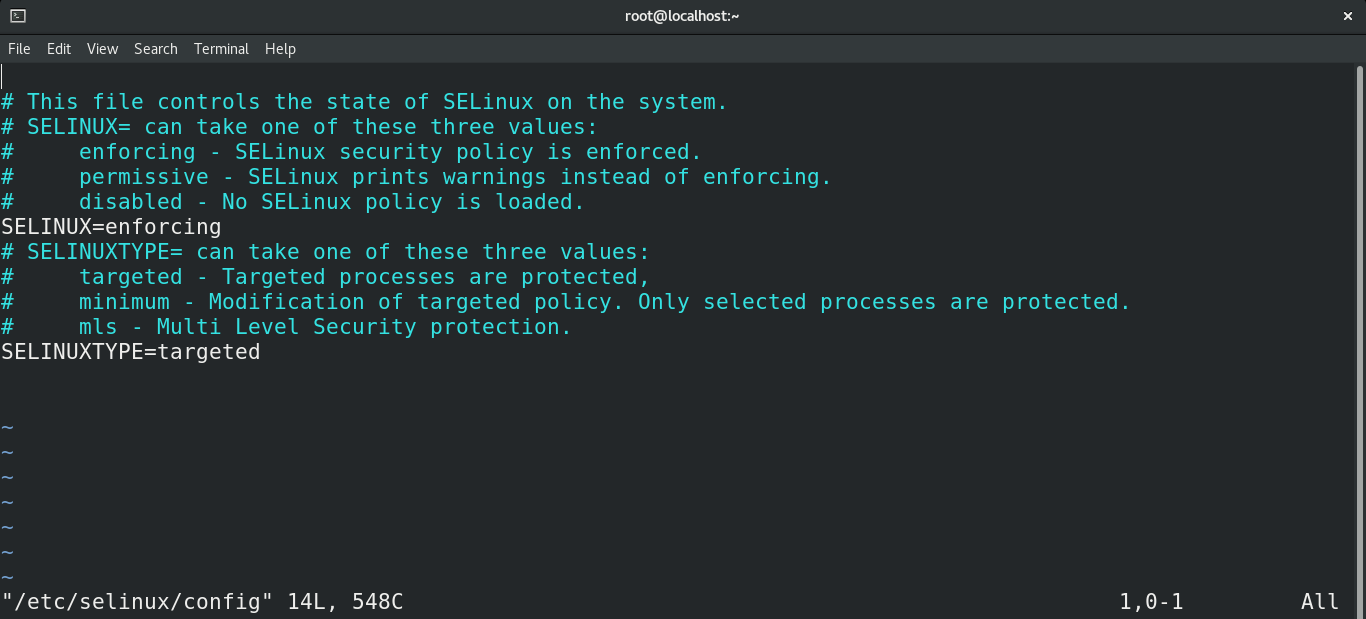1366x619 pixels.
Task: Click the word 'targeted' after SELINUXTYPE=
Action: [209, 352]
